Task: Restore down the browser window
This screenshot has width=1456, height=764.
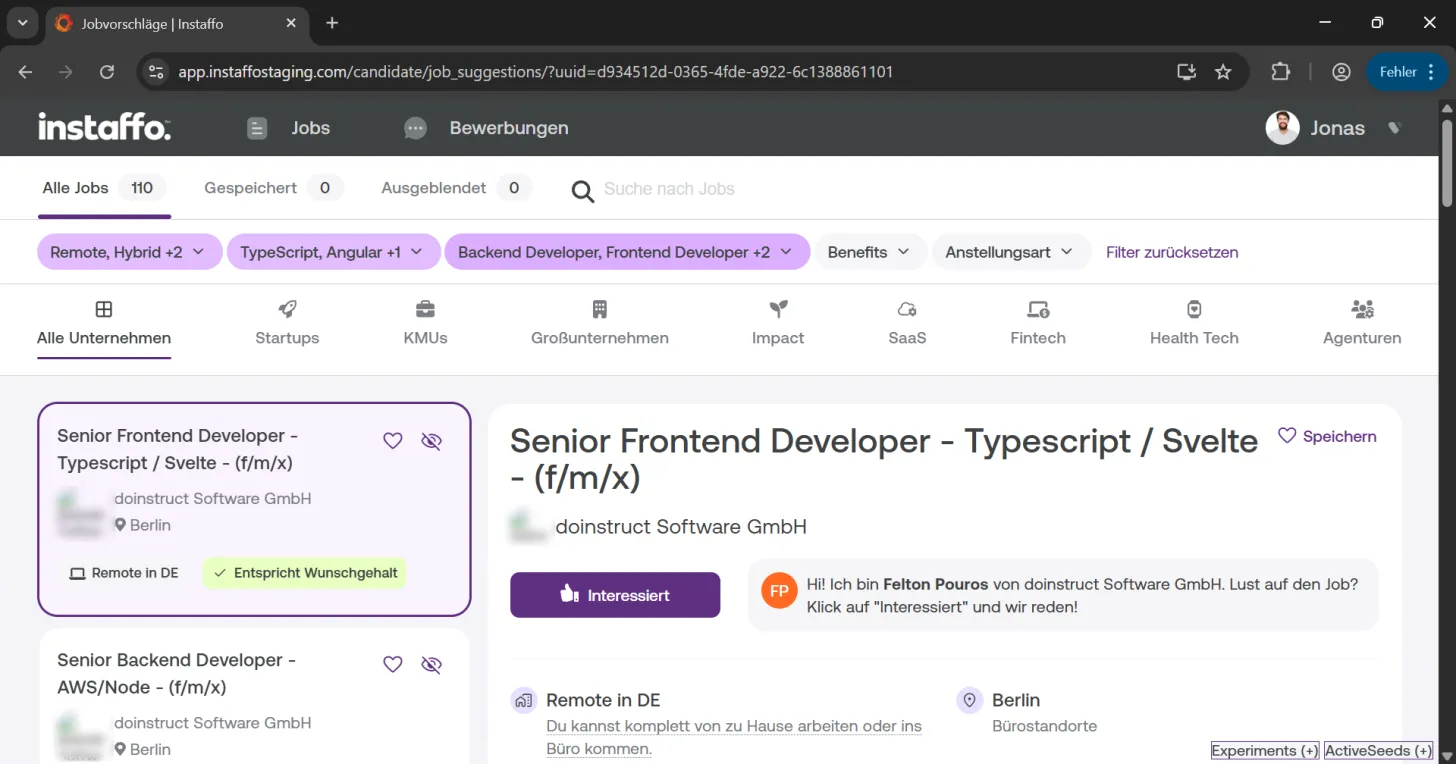Action: click(x=1377, y=23)
